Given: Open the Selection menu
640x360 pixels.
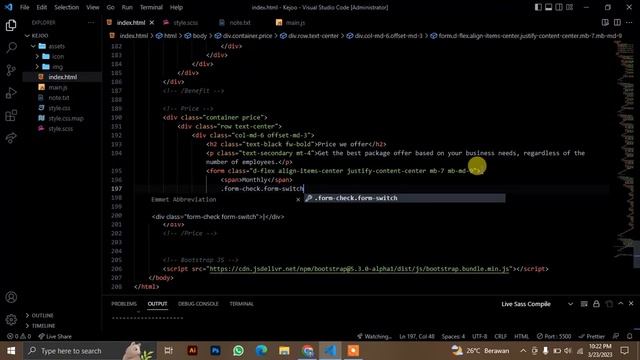Looking at the screenshot, I should pos(67,7).
